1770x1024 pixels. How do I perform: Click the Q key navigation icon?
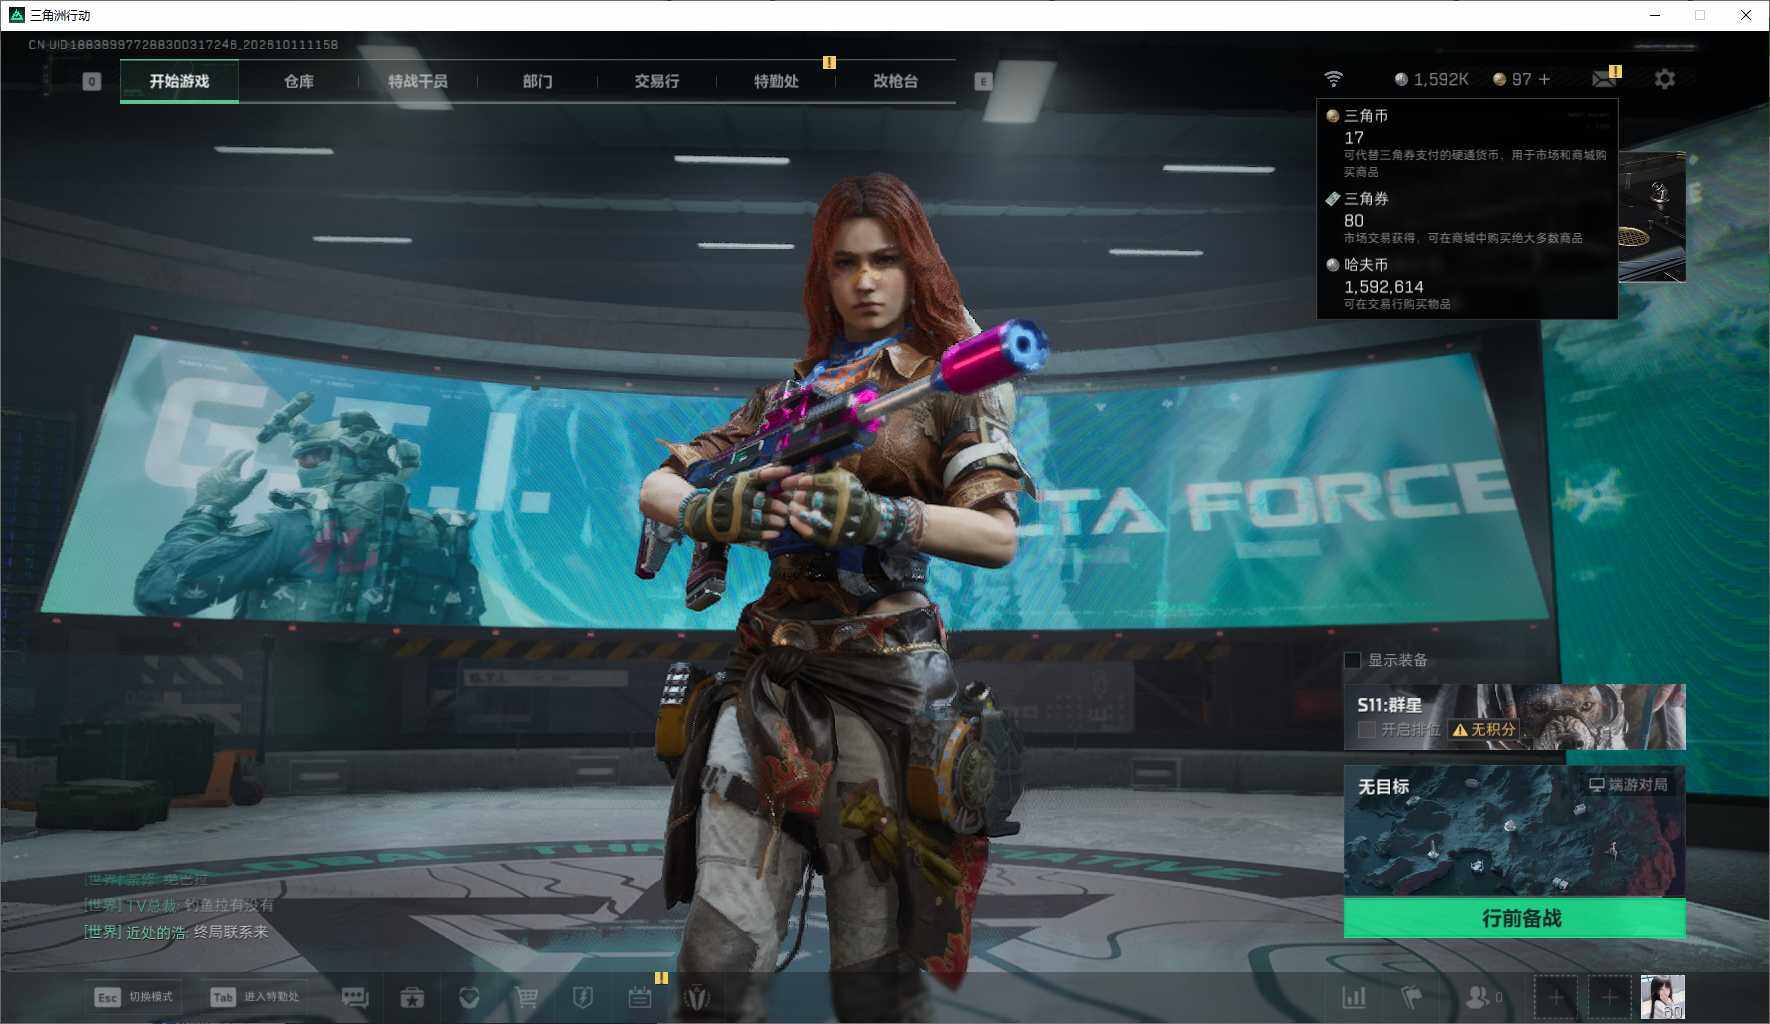[92, 81]
